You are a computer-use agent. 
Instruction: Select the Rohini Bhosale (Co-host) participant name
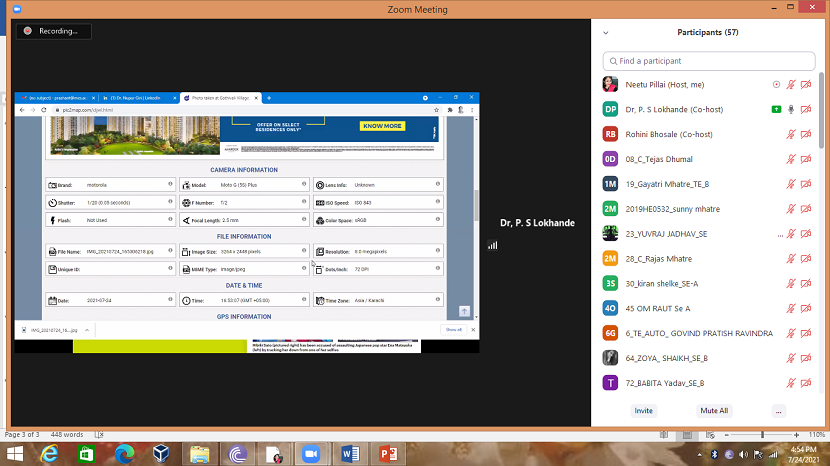[x=669, y=135]
